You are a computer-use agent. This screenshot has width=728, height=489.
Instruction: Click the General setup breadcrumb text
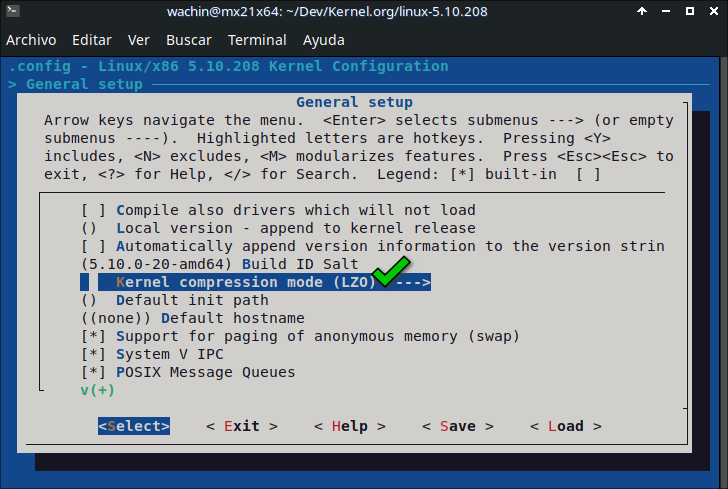[x=84, y=85]
